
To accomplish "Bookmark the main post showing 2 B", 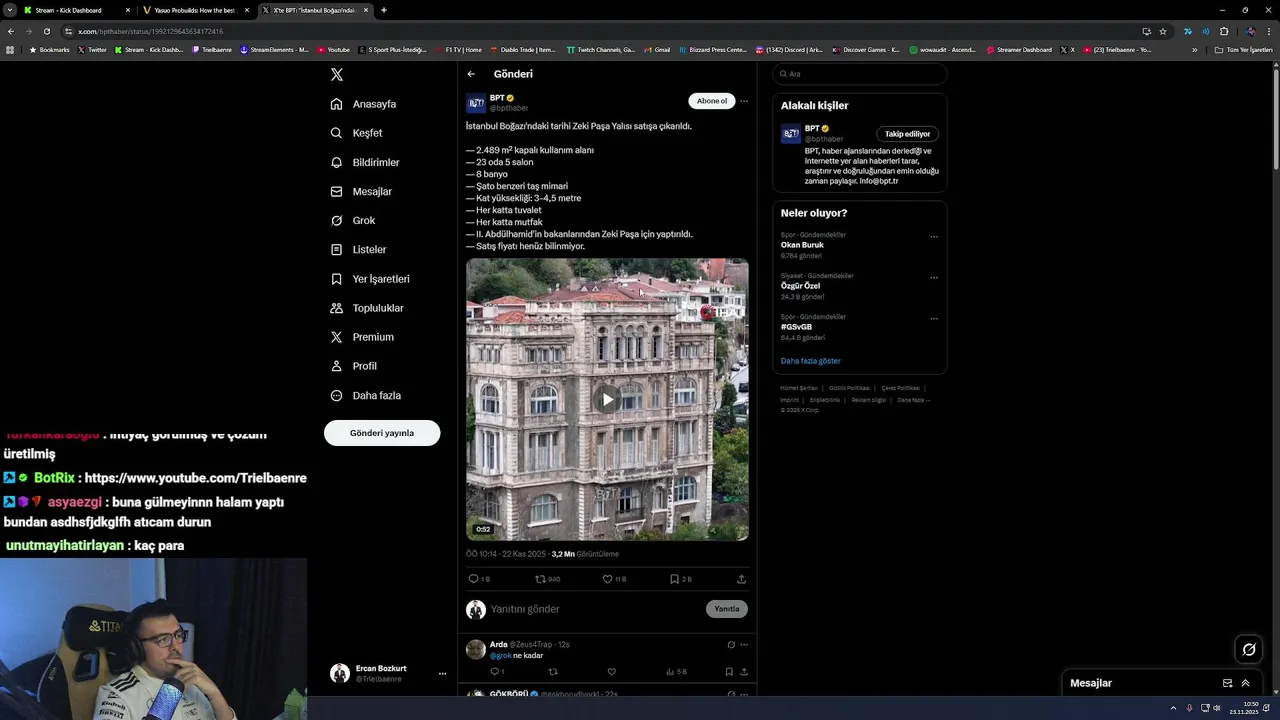I will [x=681, y=579].
